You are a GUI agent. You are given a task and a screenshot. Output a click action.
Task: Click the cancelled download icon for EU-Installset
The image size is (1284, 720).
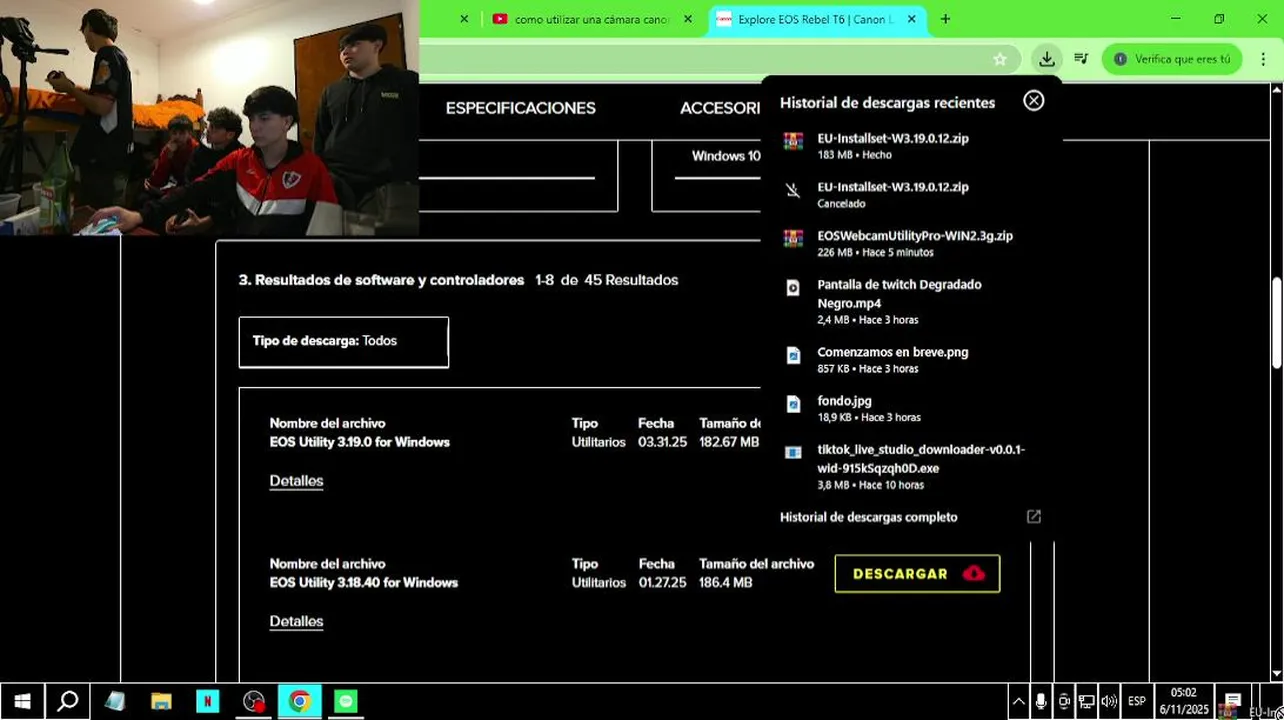[x=793, y=190]
